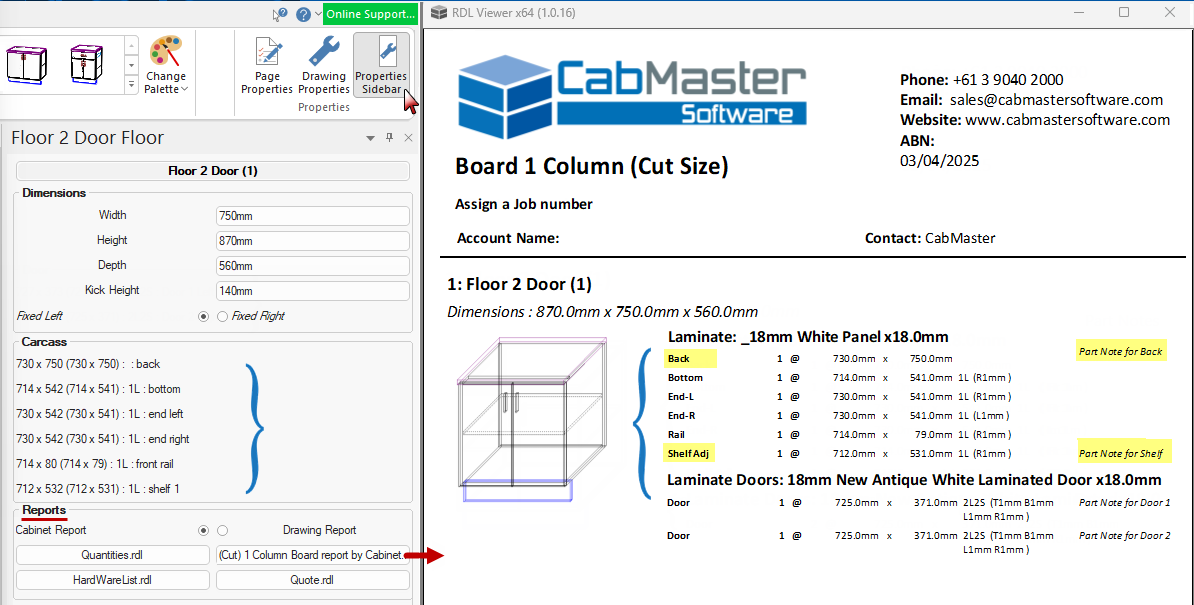Click 'Part Note for Shelf' note

(x=1121, y=454)
